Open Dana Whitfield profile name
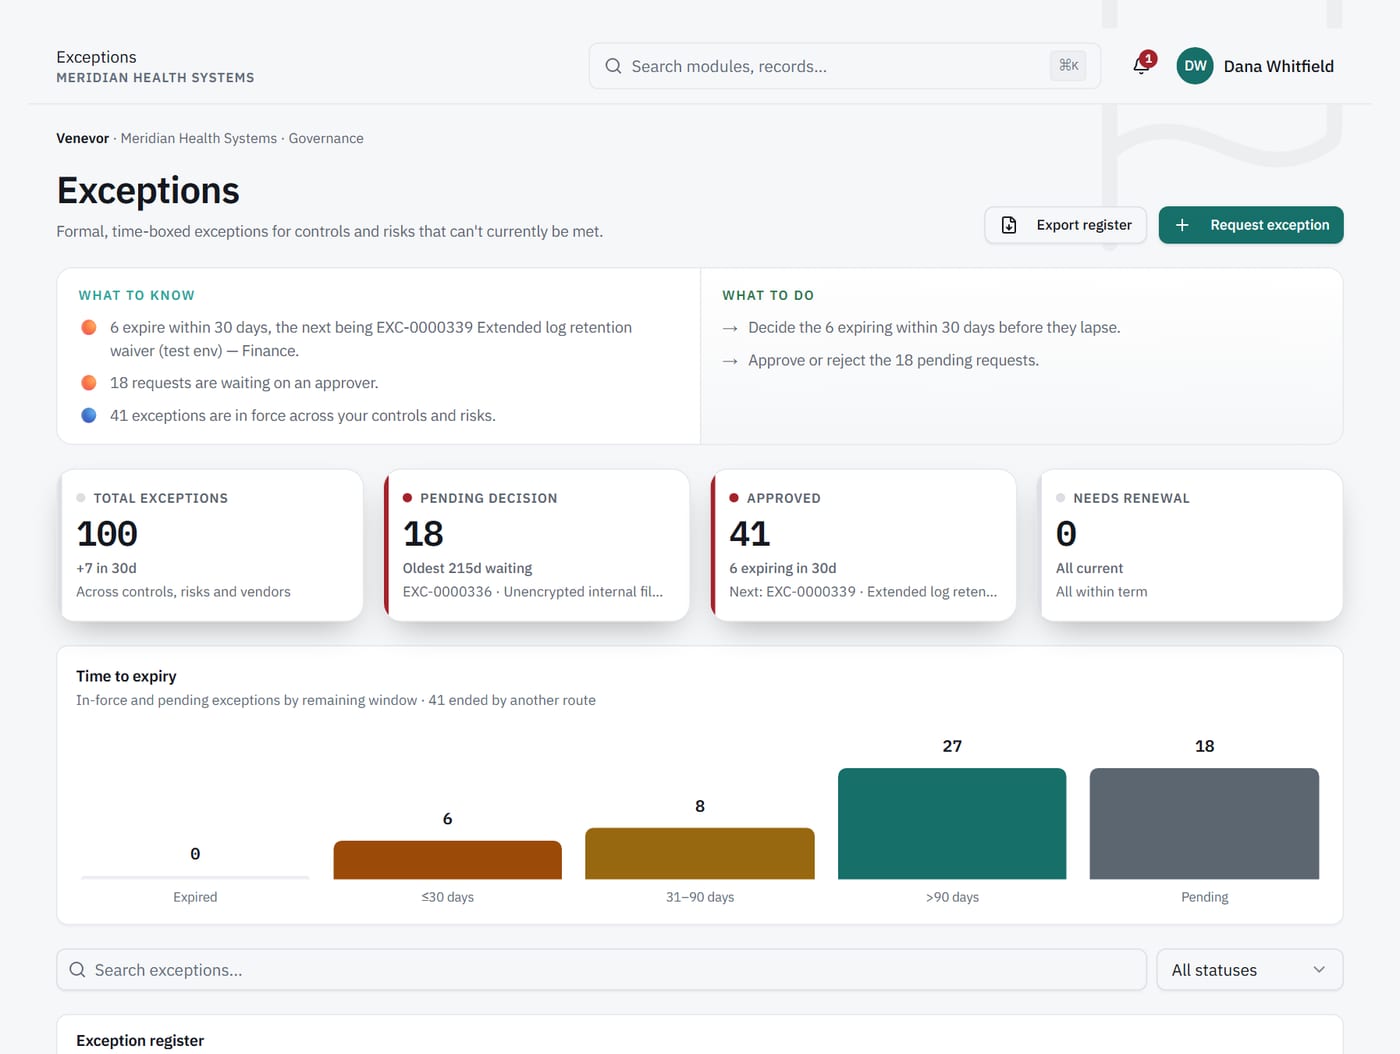1400x1054 pixels. [x=1279, y=66]
